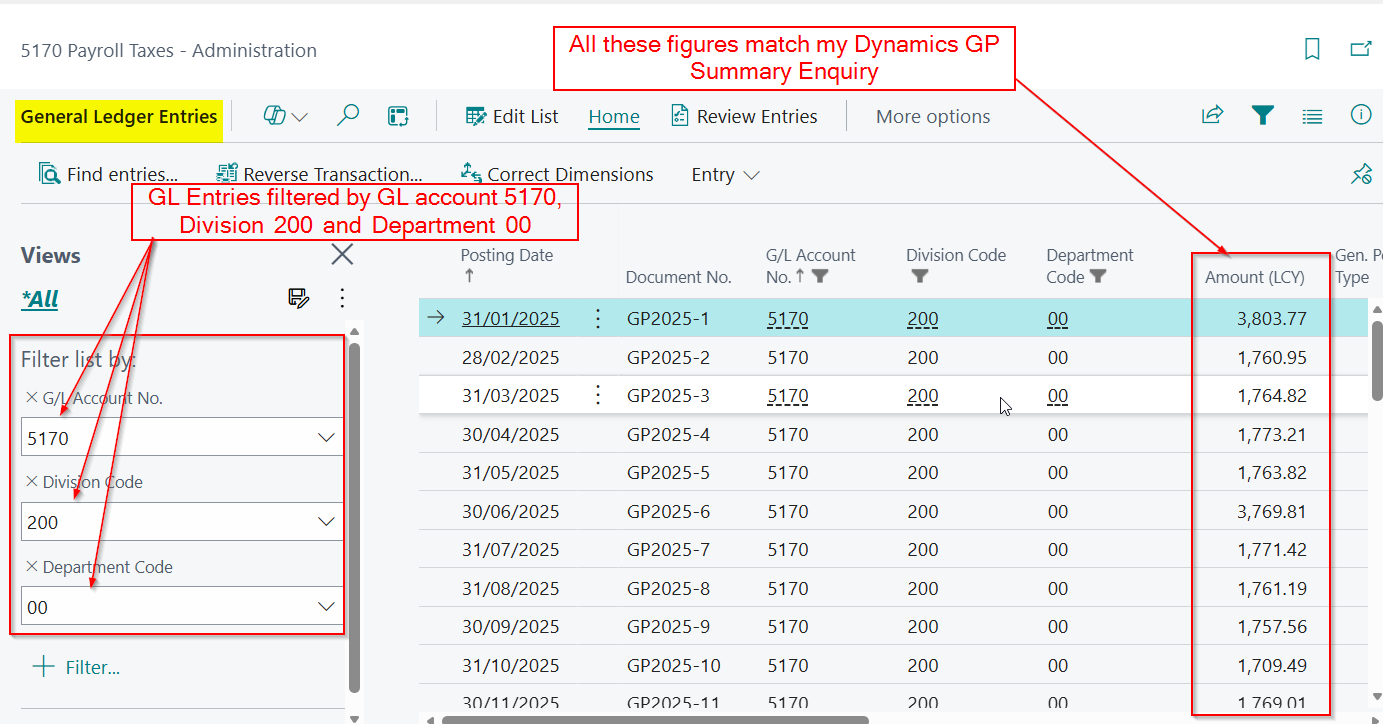Expand the G/L Account No. filter dropdown

pyautogui.click(x=325, y=438)
